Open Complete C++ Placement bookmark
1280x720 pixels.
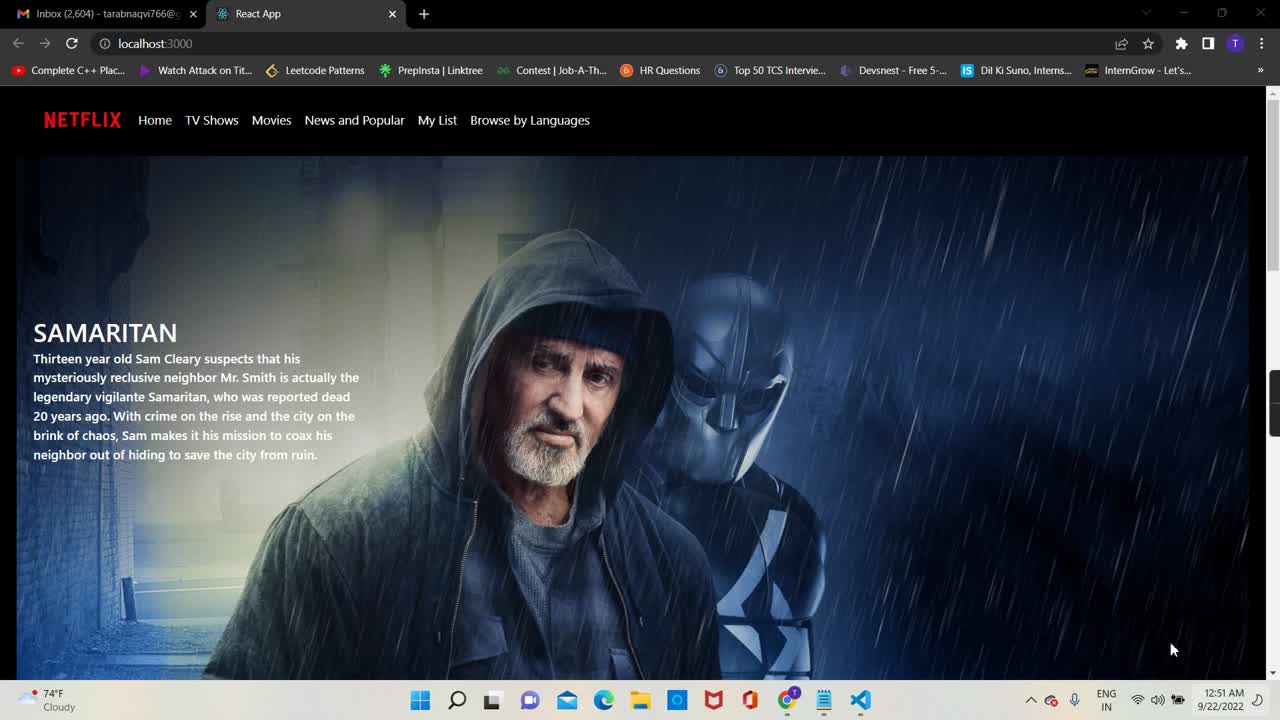click(x=68, y=70)
